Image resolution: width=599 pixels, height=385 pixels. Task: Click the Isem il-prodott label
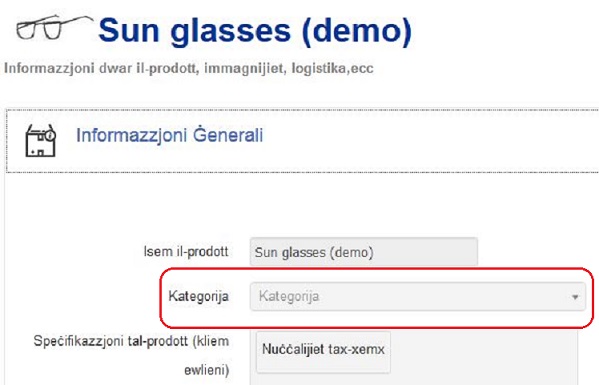(186, 251)
